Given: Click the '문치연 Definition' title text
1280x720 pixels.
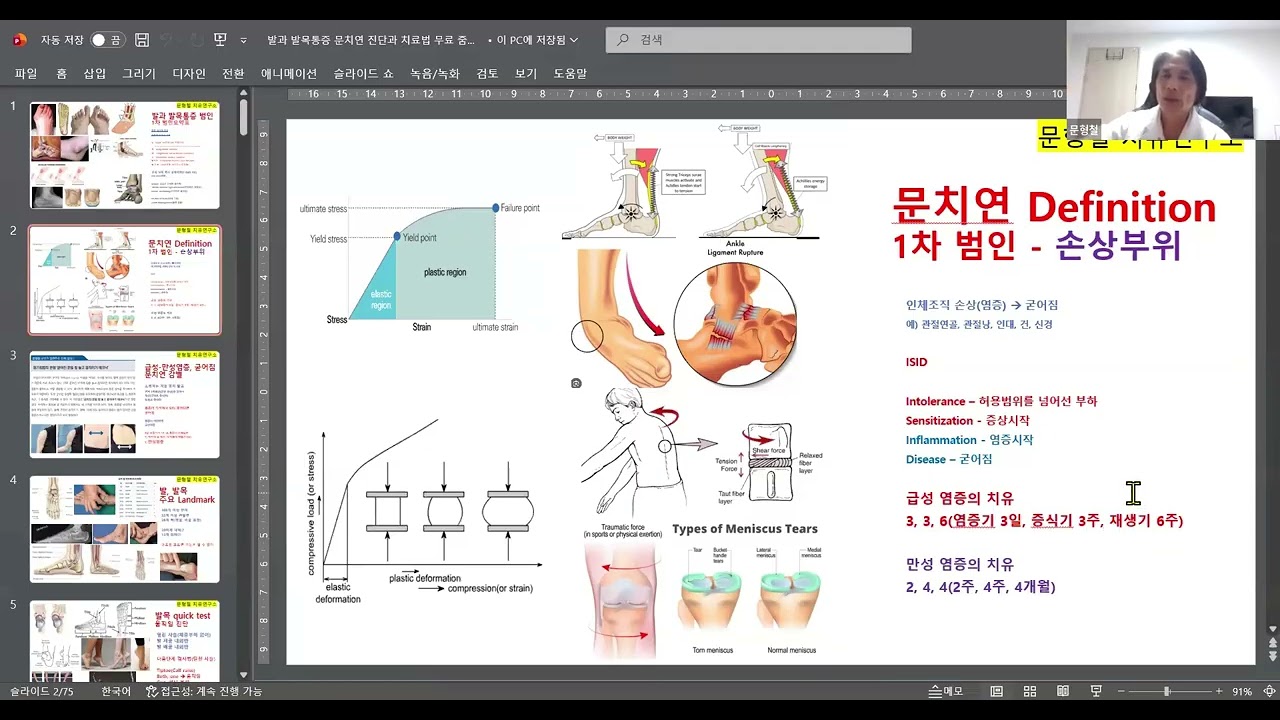Looking at the screenshot, I should (1054, 207).
